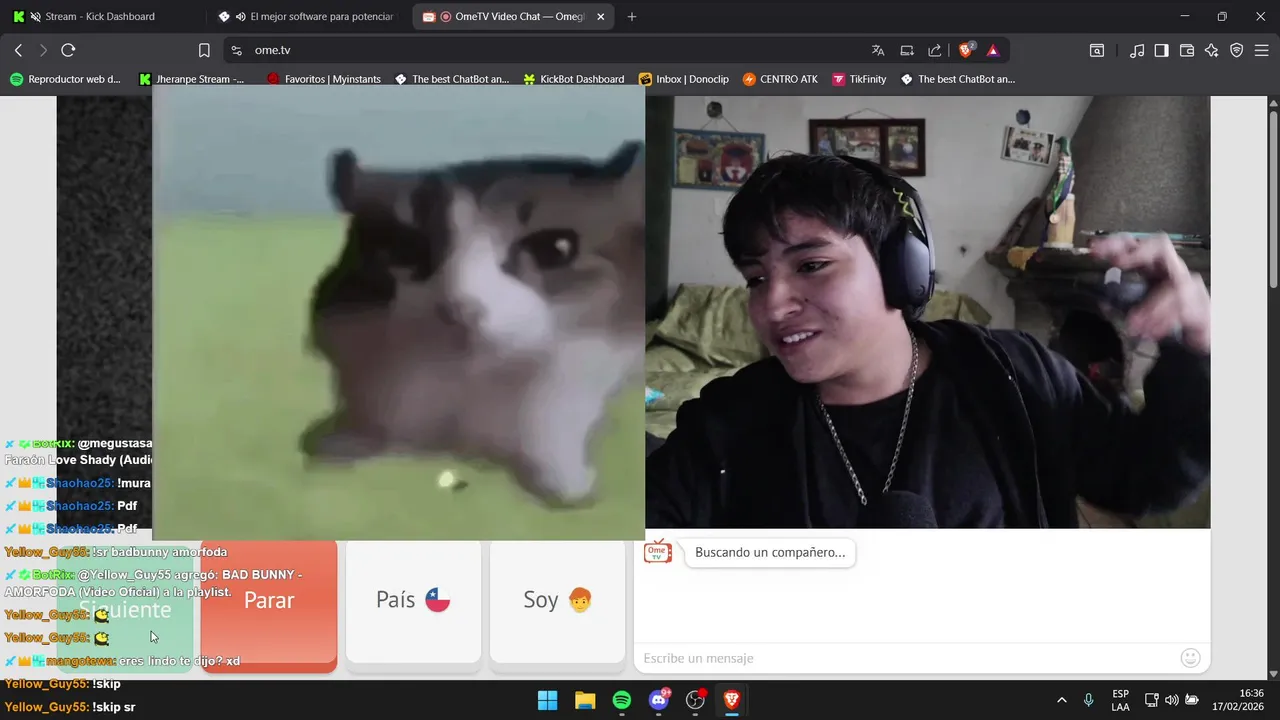The width and height of the screenshot is (1280, 720).
Task: Open the tab search icon in toolbar
Action: point(1097,50)
